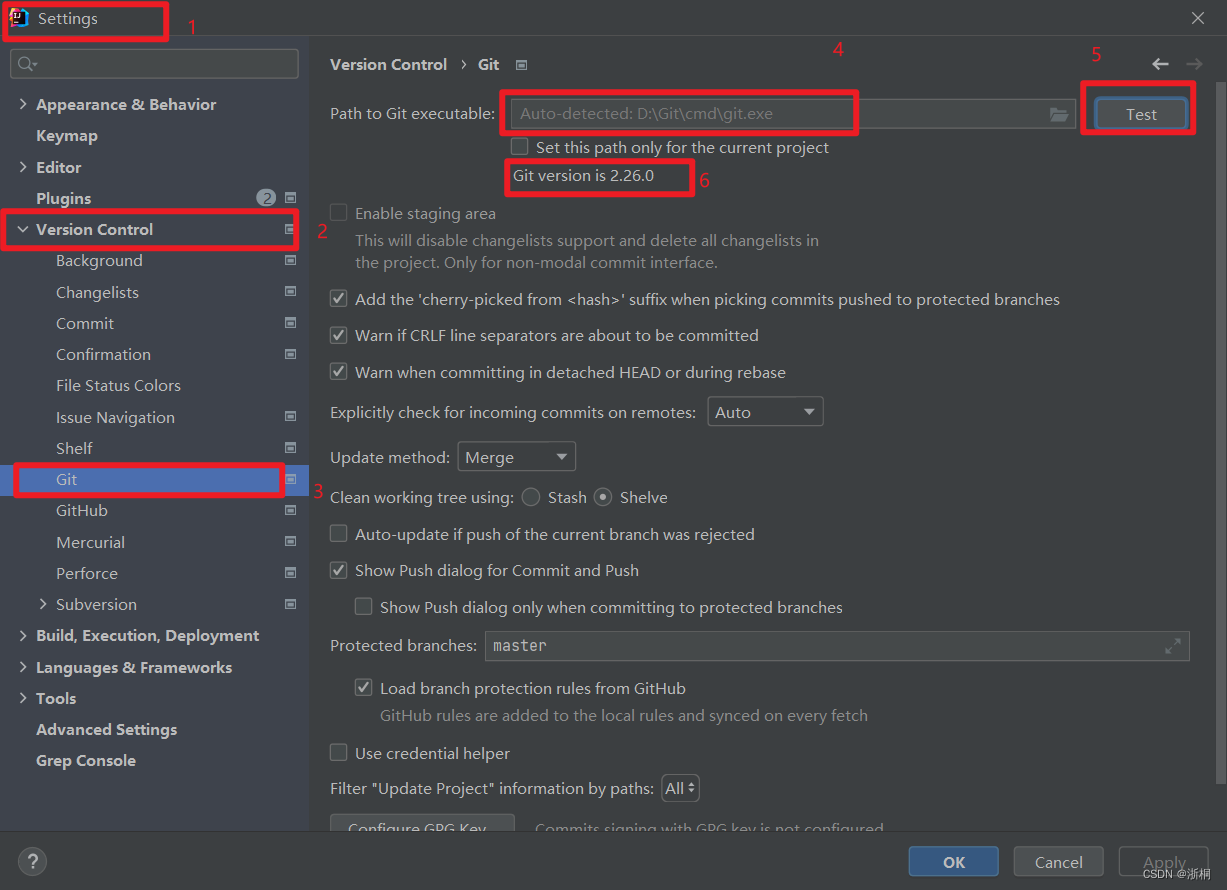Screen dimensions: 1227x890
Task: Click the Path to Git executable field
Action: [792, 114]
